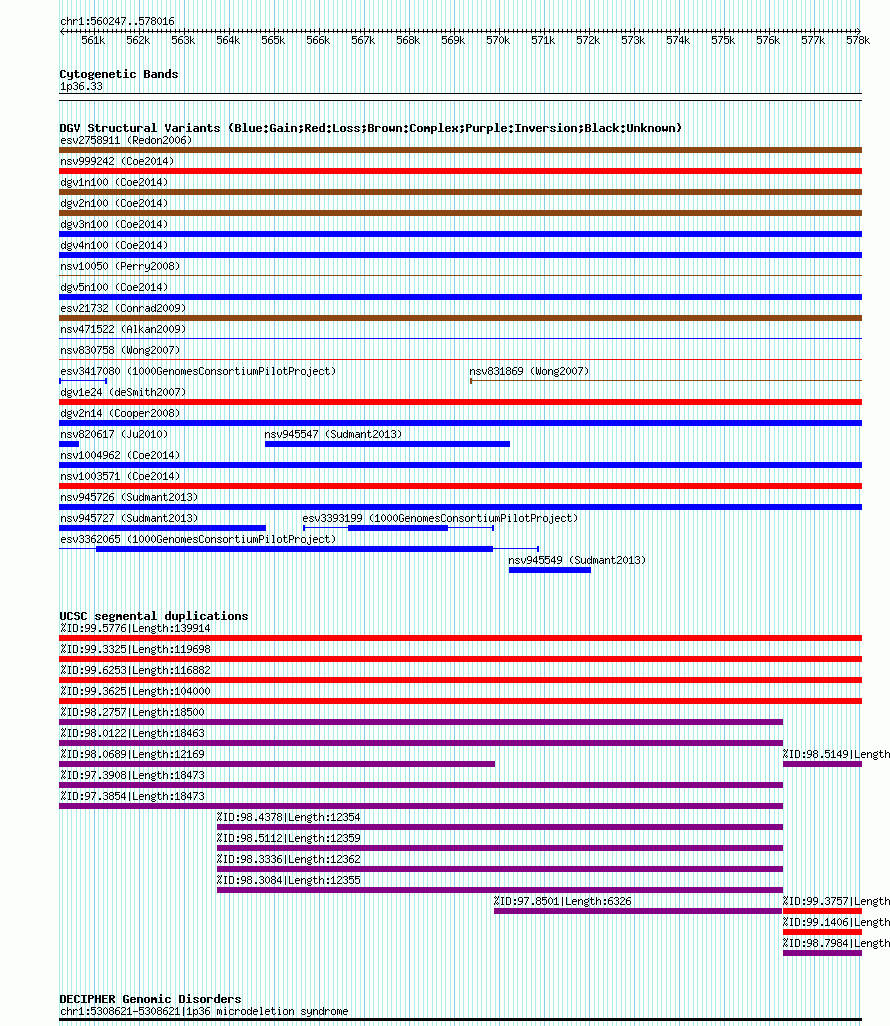The width and height of the screenshot is (890, 1026).
Task: Select nsv1004962 (Coe2014) label
Action: (120, 454)
